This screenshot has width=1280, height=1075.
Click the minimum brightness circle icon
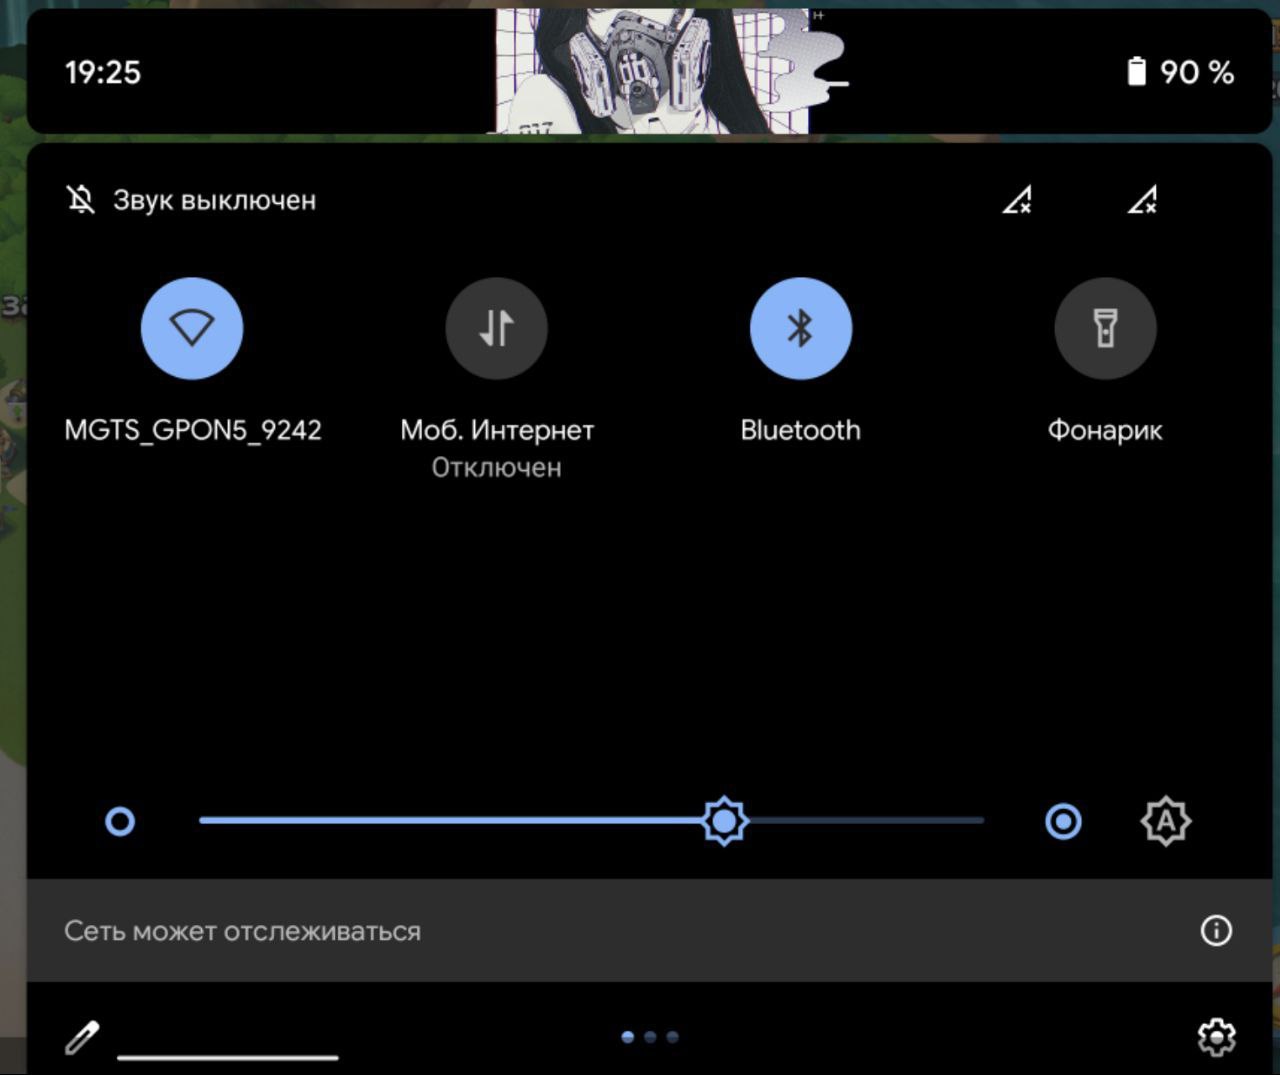[x=120, y=822]
